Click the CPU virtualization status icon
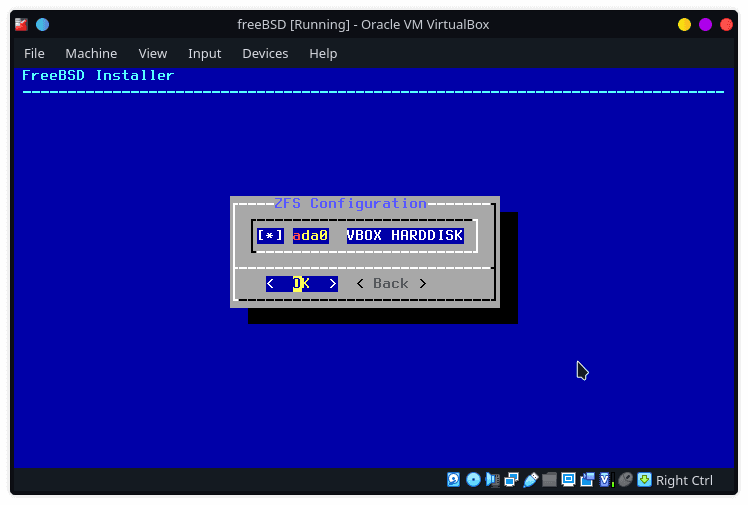This screenshot has height=505, width=748. (x=606, y=480)
